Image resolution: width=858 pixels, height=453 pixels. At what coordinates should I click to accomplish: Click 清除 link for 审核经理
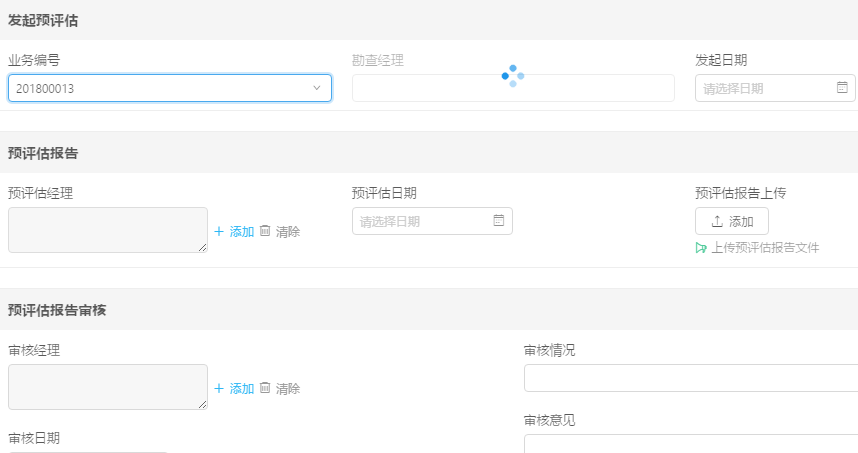tap(288, 388)
